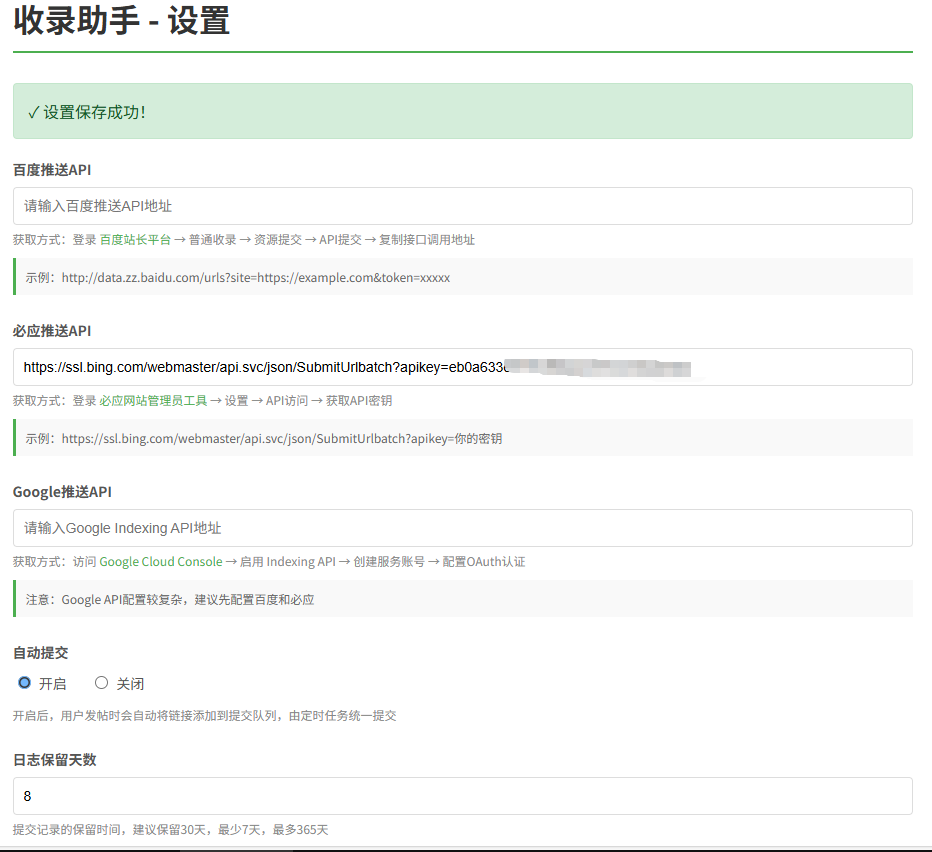
Task: Focus the 必应推送API URL input box
Action: coord(462,367)
